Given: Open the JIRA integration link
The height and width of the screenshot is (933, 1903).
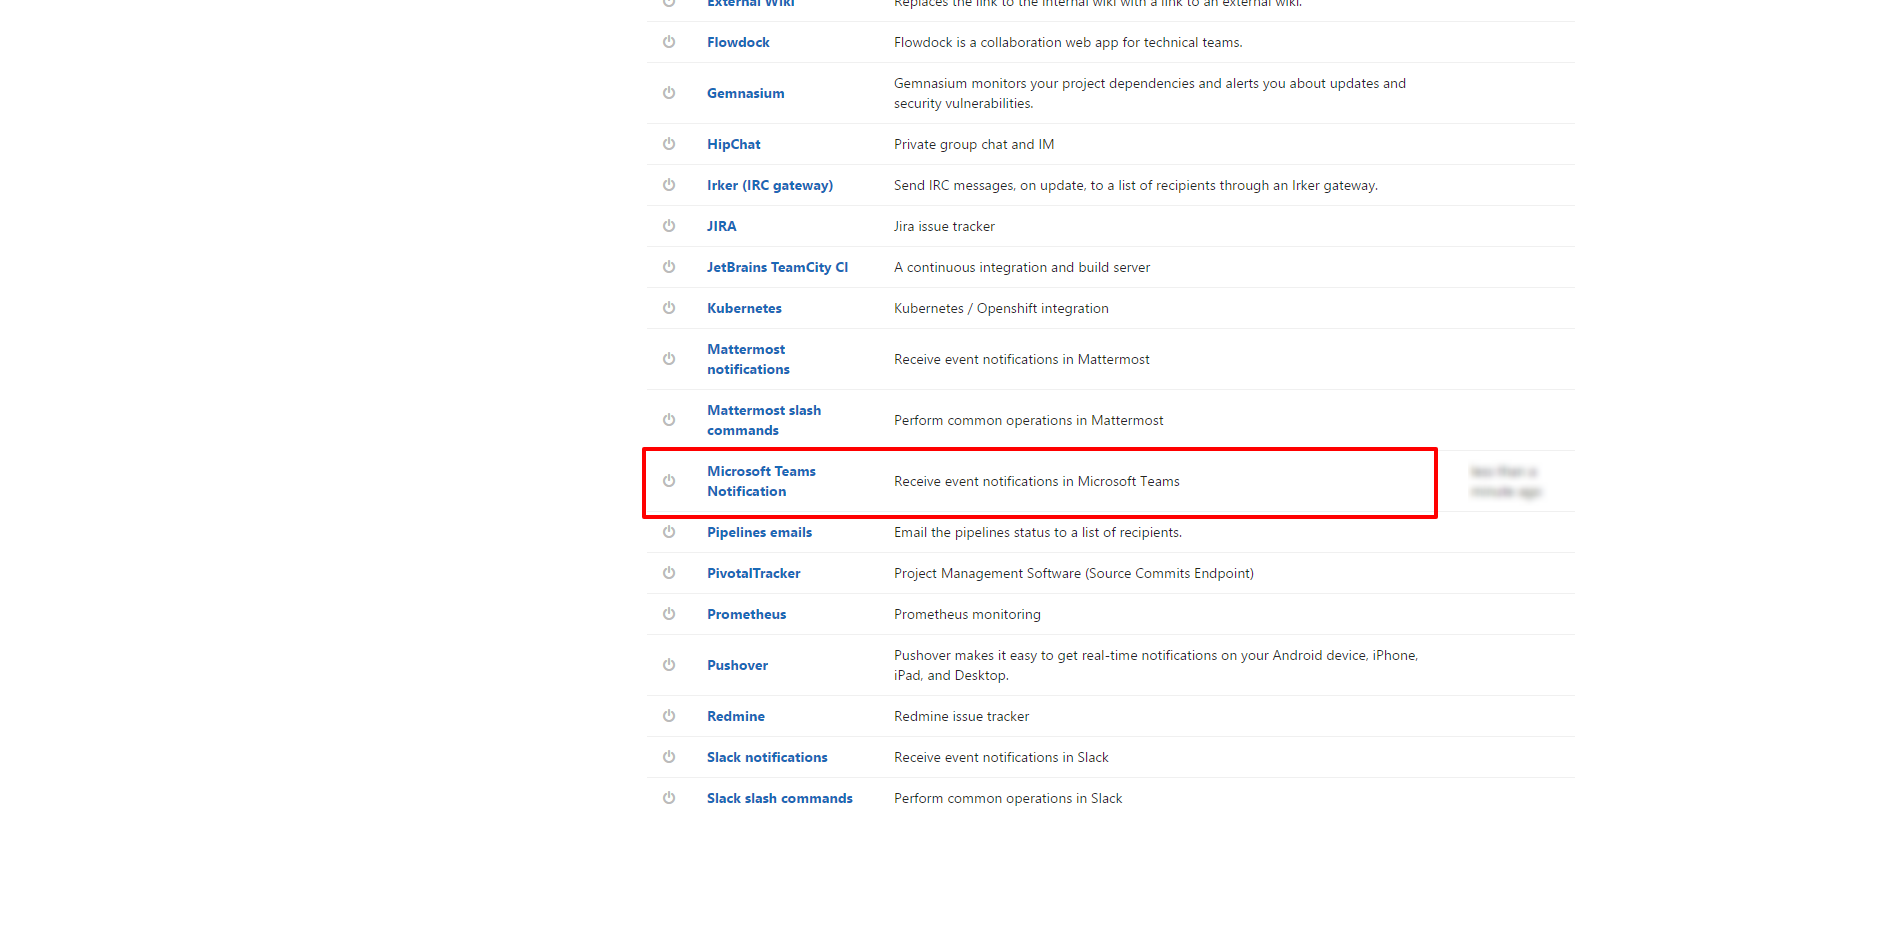Looking at the screenshot, I should (722, 226).
